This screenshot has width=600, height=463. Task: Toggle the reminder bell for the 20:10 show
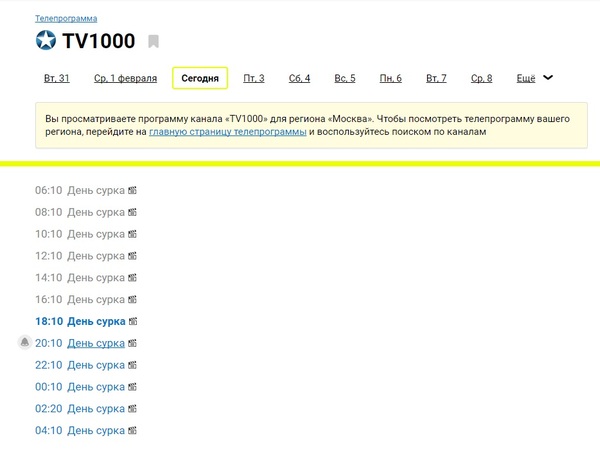click(x=25, y=343)
